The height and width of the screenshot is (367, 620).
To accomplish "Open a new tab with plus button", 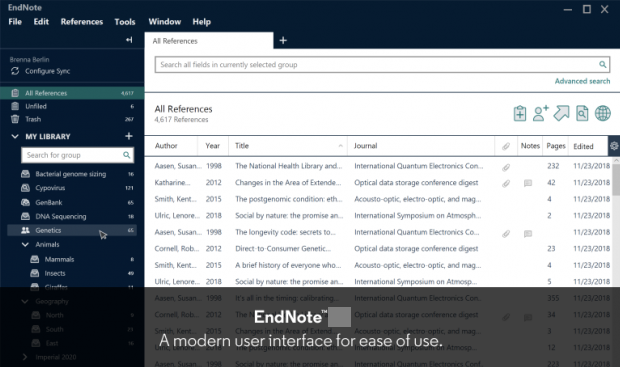I will click(x=283, y=40).
